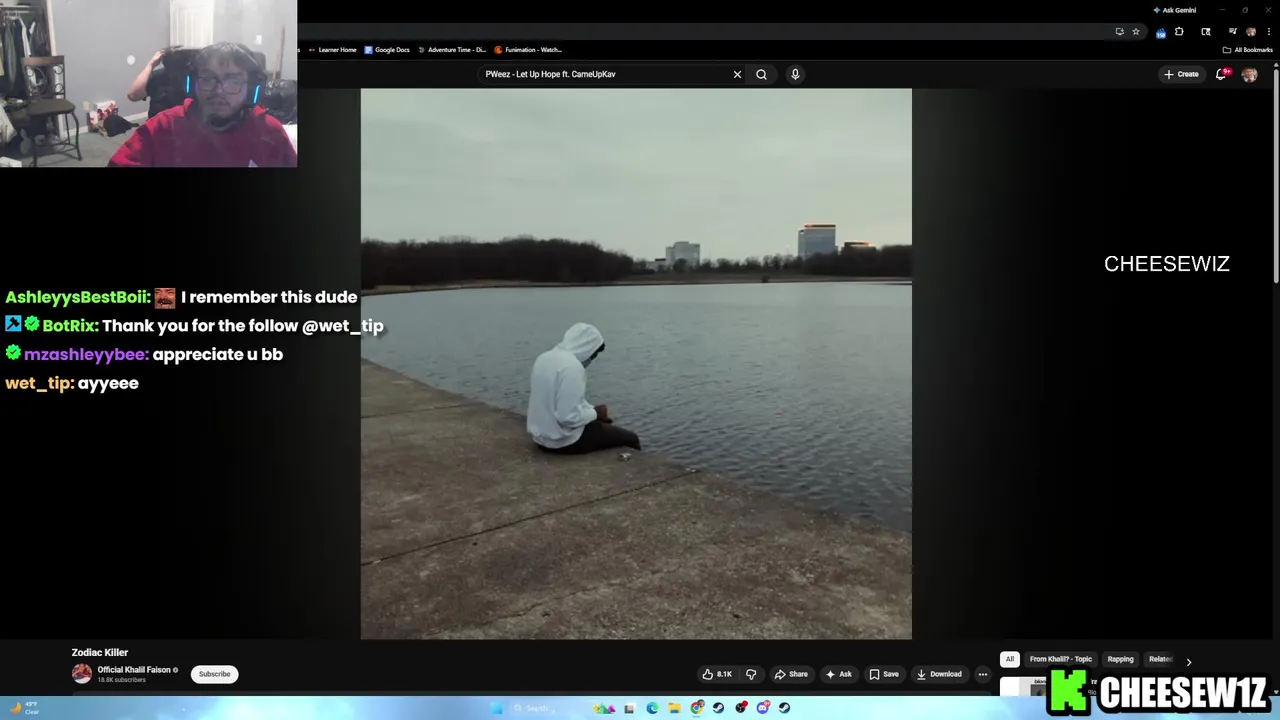Save the video to a playlist

click(x=884, y=674)
